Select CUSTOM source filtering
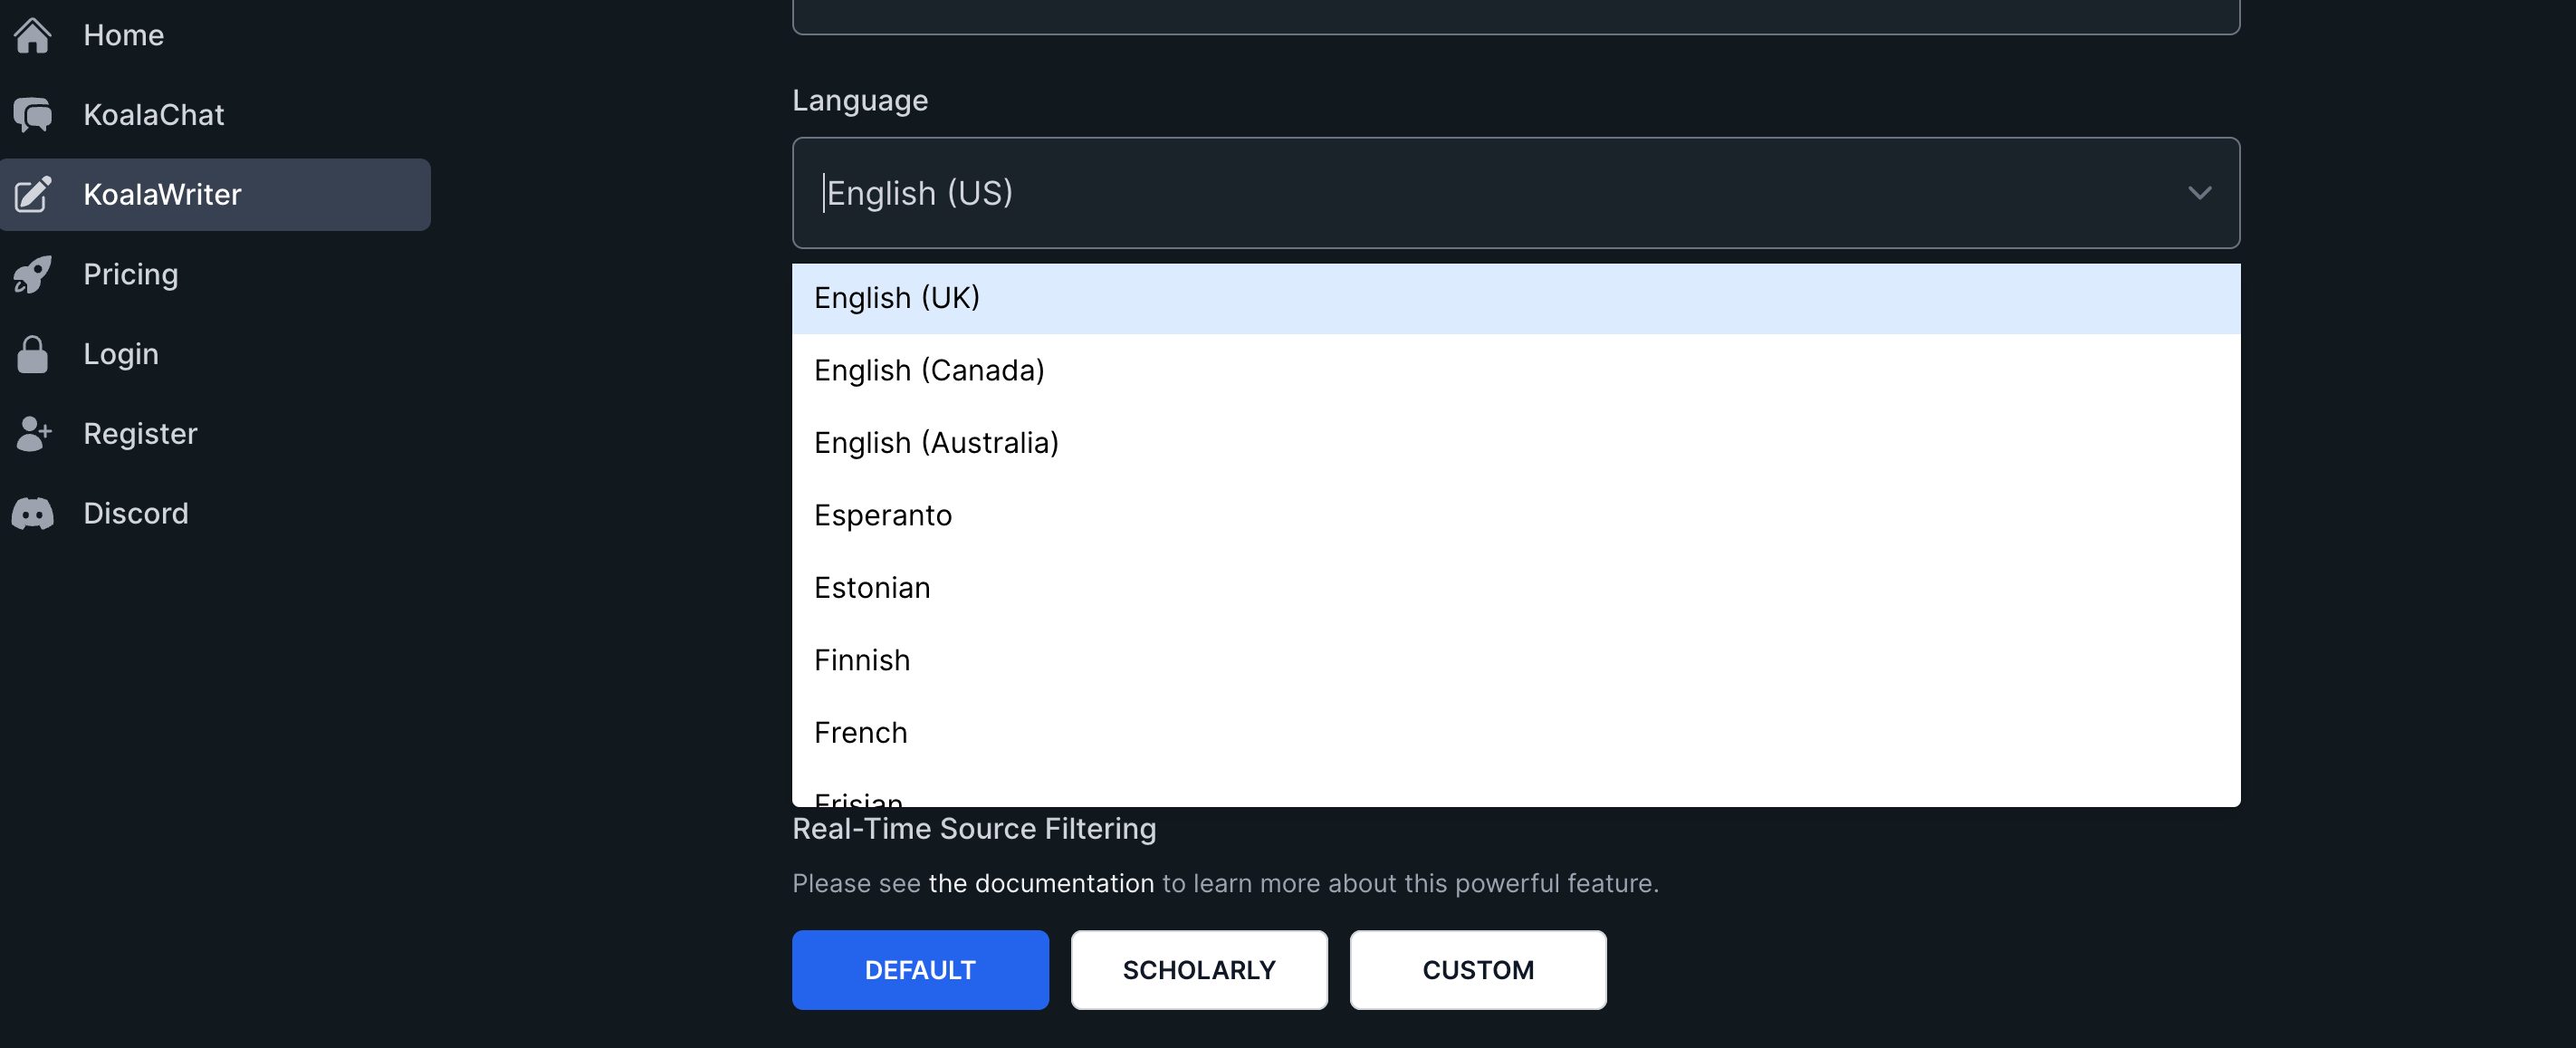The height and width of the screenshot is (1048, 2576). pyautogui.click(x=1478, y=970)
